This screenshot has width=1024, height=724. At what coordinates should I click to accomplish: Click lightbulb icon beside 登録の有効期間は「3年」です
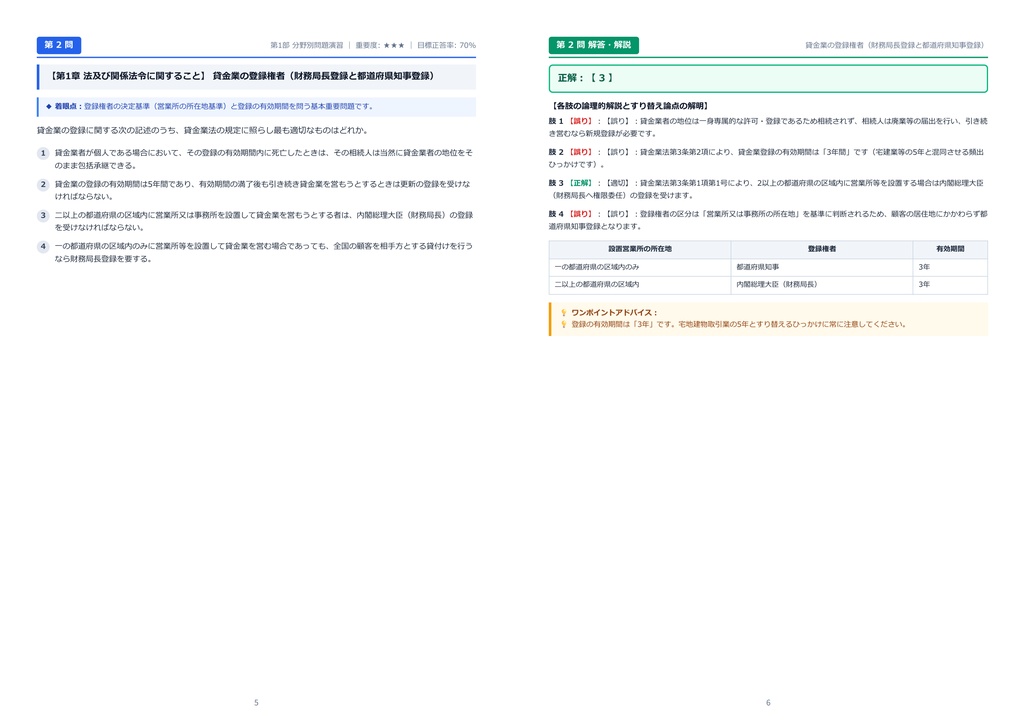[x=564, y=324]
